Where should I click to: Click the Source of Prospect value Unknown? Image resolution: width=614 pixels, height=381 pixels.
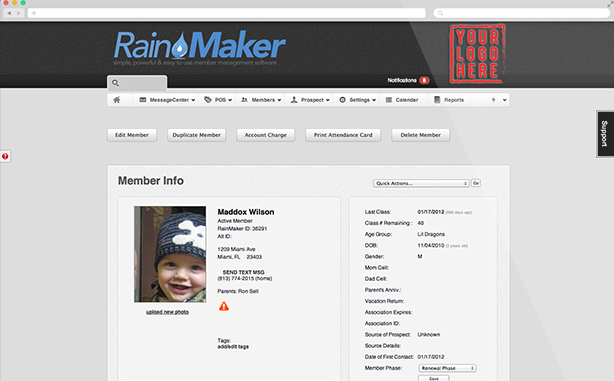coord(429,335)
